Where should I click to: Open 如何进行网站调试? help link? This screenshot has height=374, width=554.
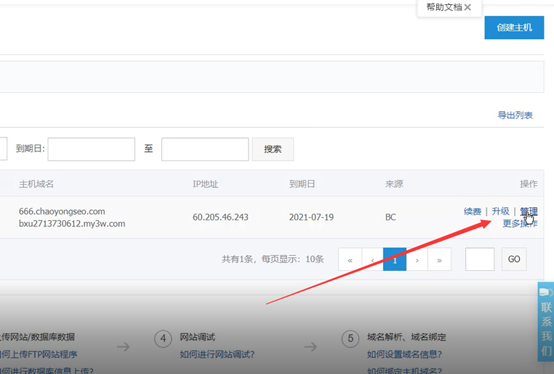click(217, 354)
